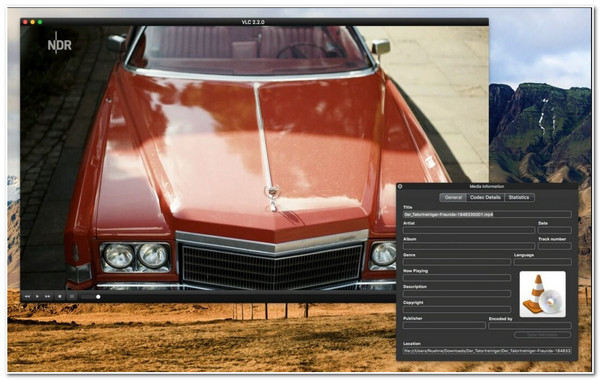The image size is (600, 380).
Task: Open the Codec Details tab
Action: (x=485, y=197)
